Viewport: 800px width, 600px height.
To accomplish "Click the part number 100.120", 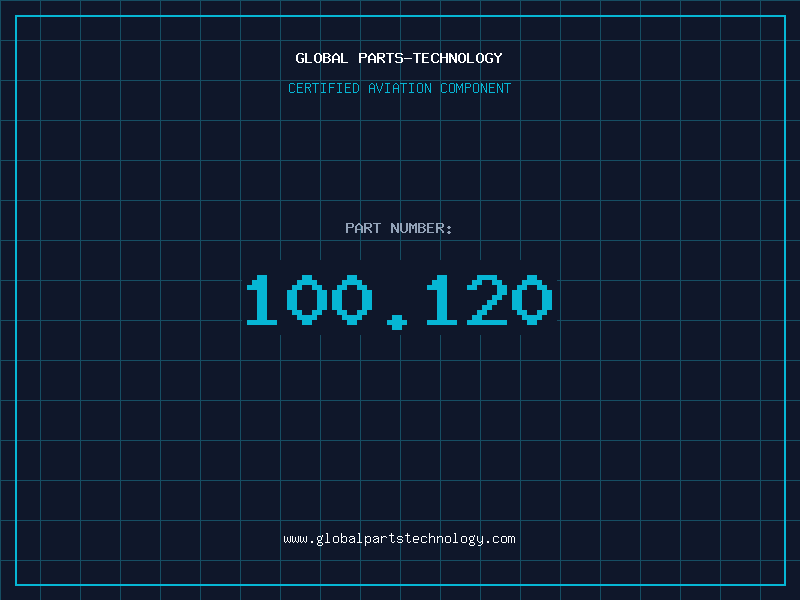I will (x=399, y=301).
